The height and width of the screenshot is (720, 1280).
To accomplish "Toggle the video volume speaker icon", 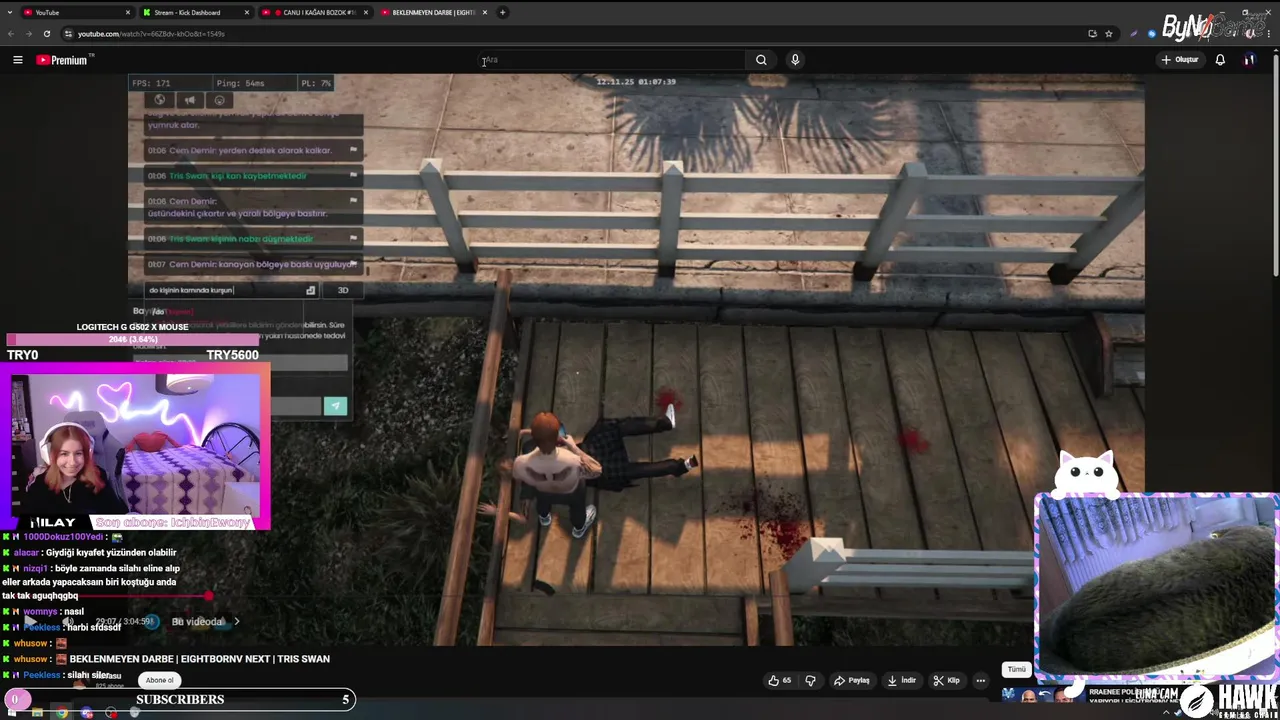I will [68, 621].
